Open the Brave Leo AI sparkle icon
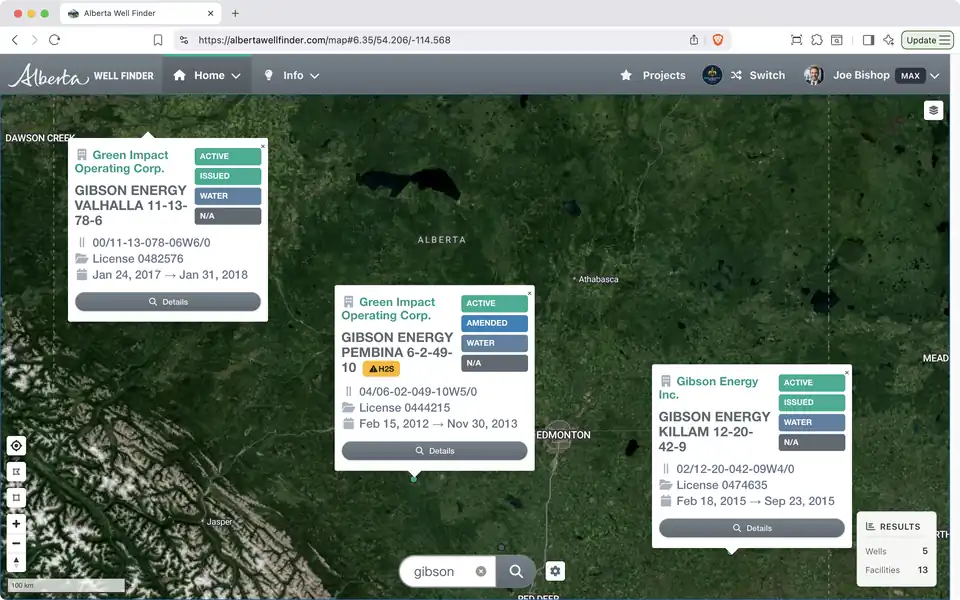 click(x=888, y=40)
